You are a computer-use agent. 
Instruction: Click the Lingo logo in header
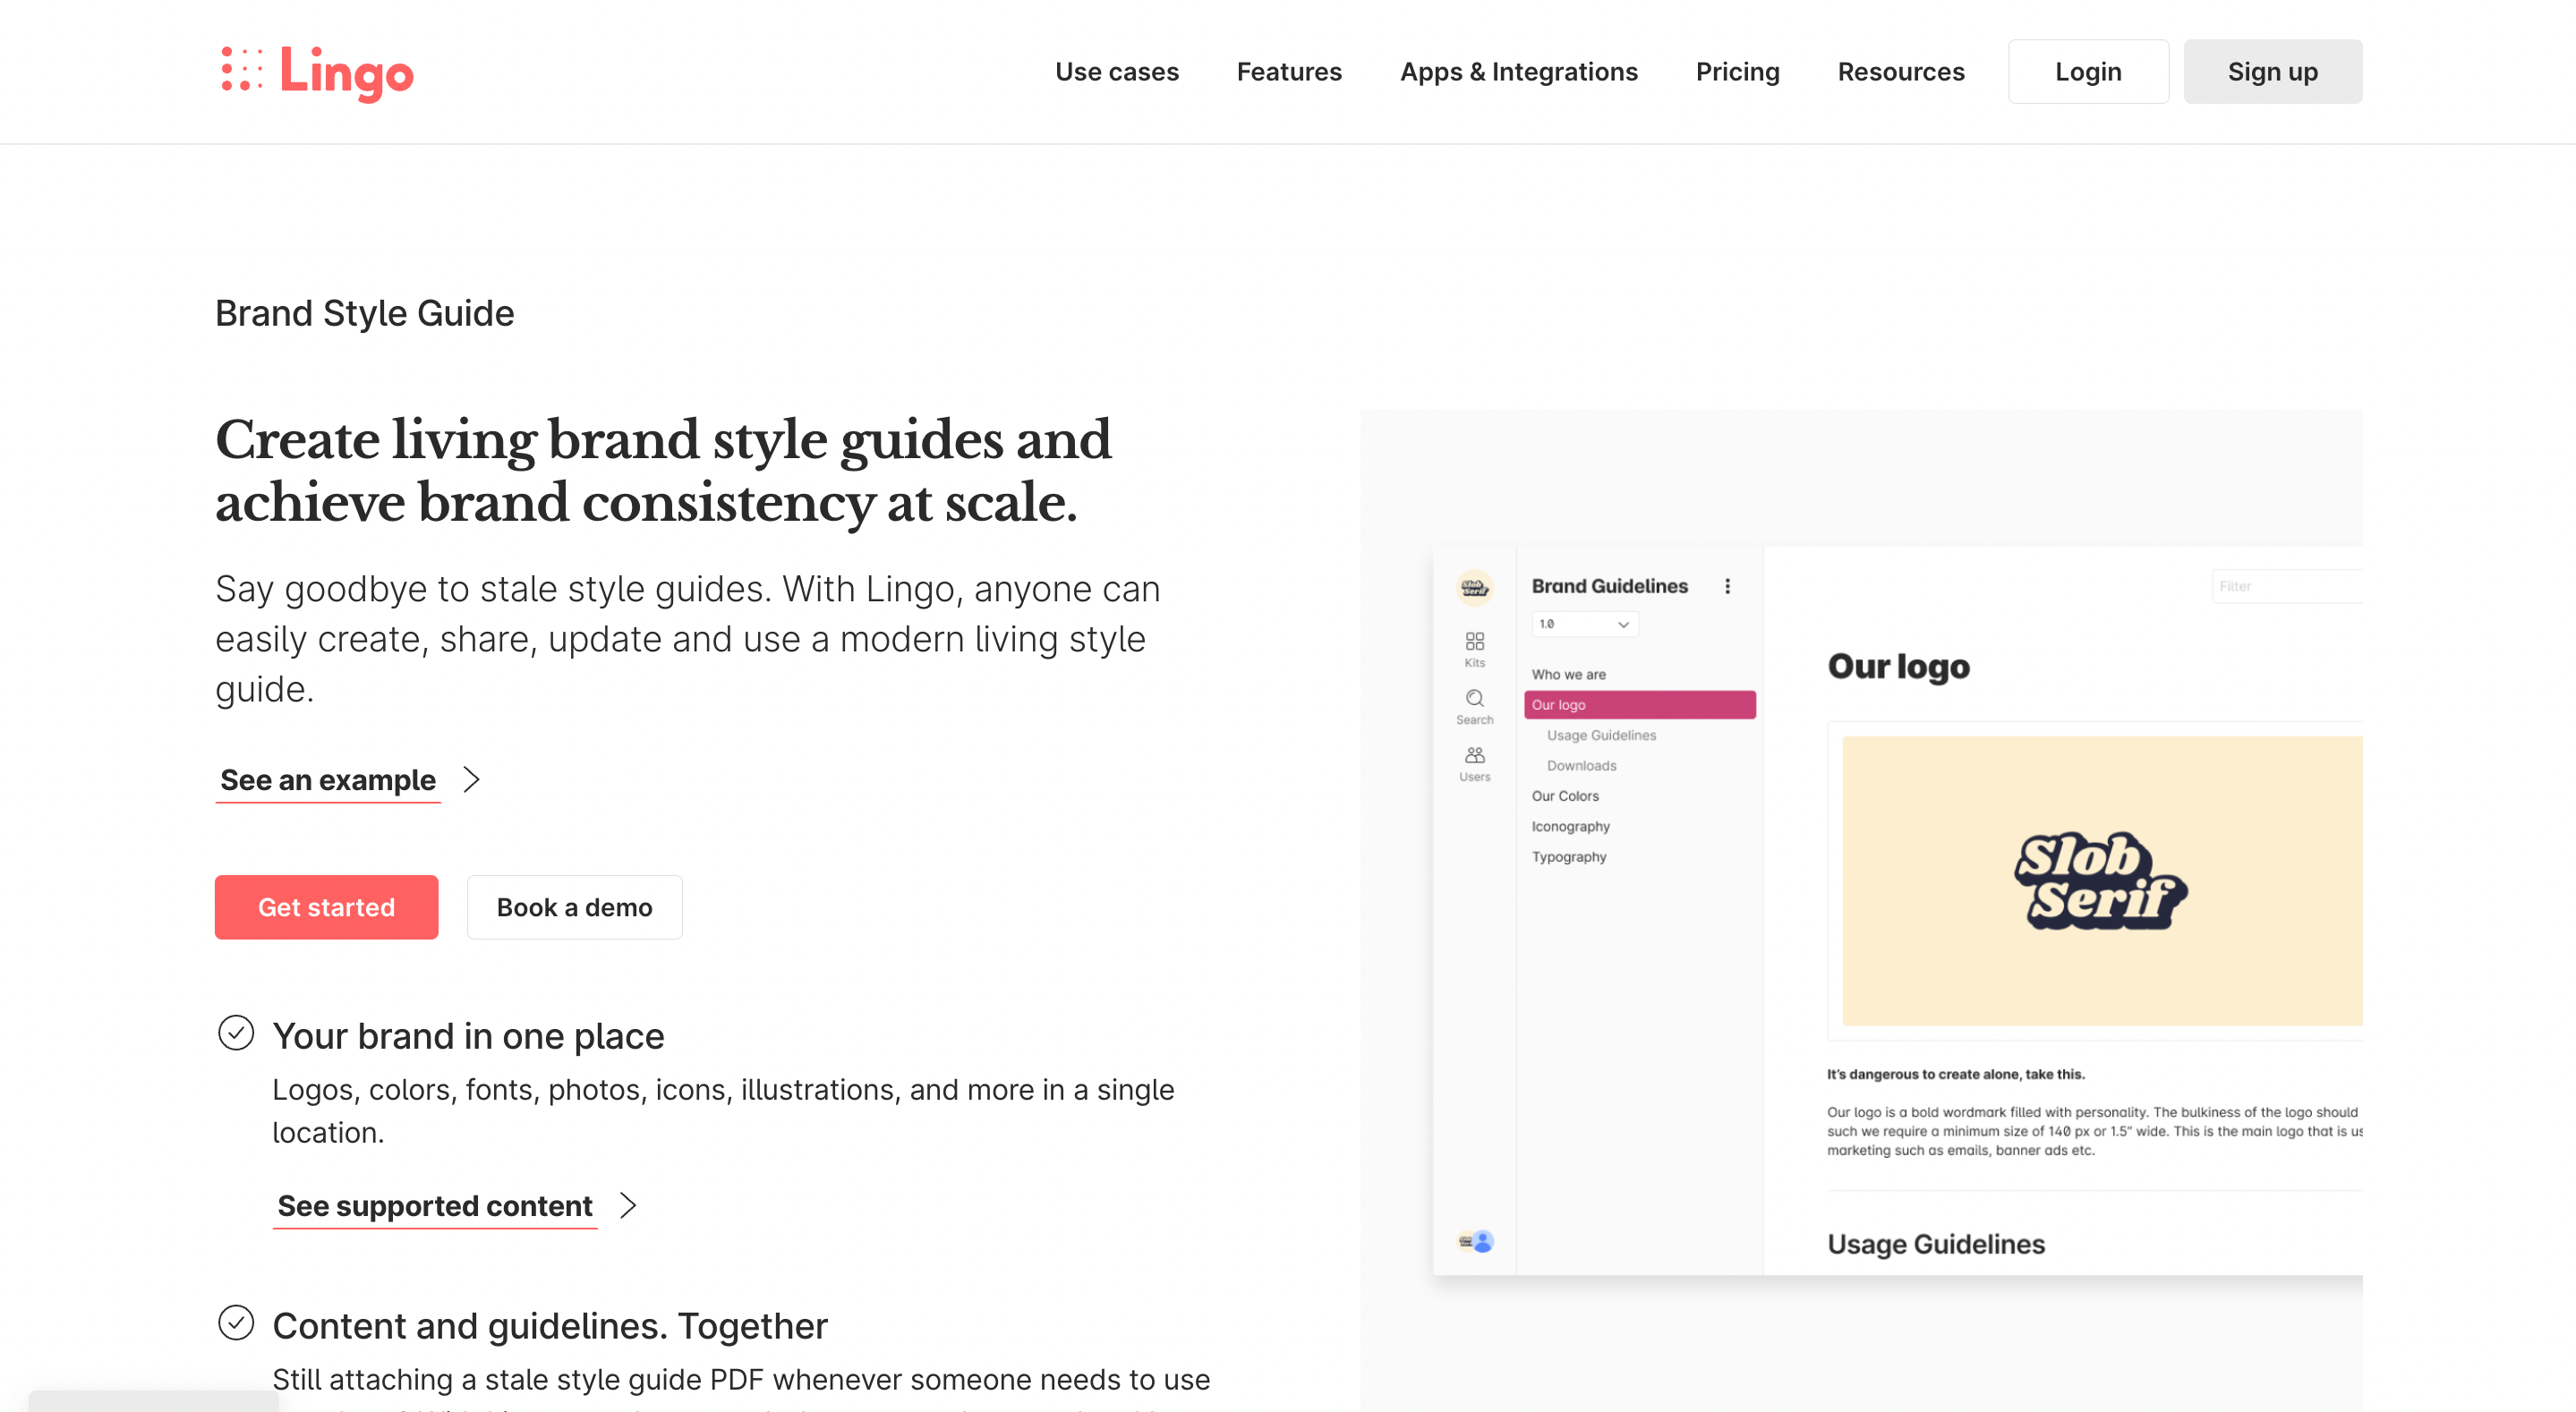[x=316, y=72]
